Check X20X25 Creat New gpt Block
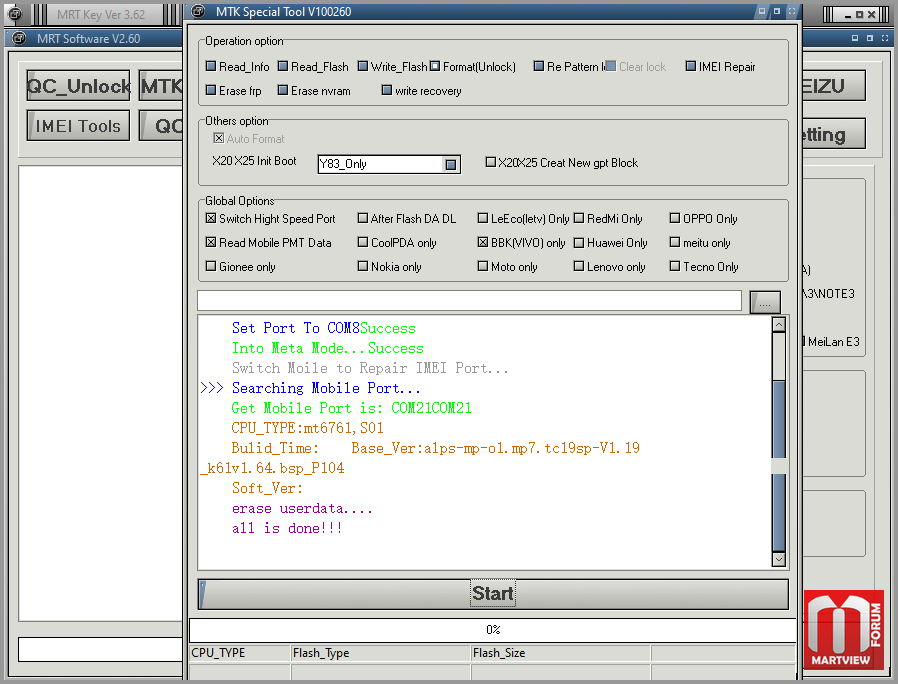 tap(491, 163)
